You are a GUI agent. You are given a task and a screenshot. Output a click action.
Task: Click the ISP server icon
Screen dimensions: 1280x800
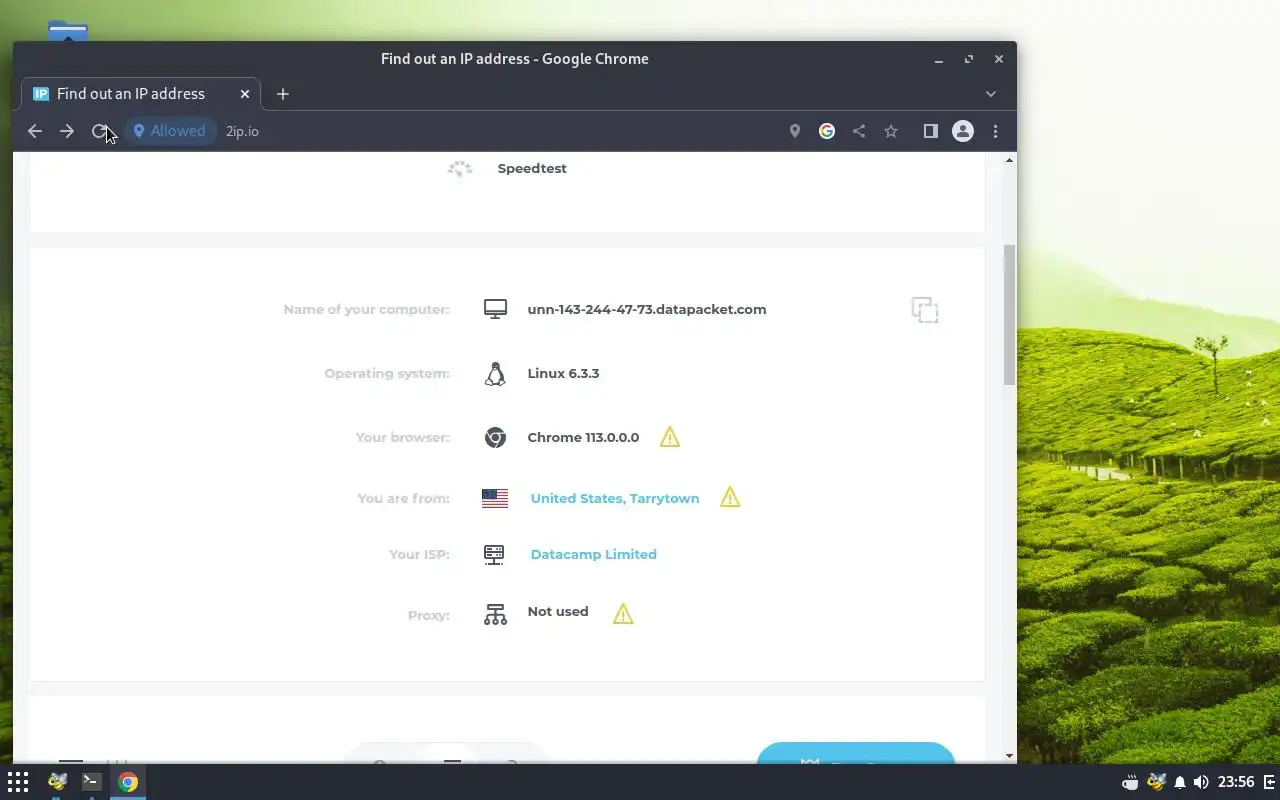click(x=494, y=554)
